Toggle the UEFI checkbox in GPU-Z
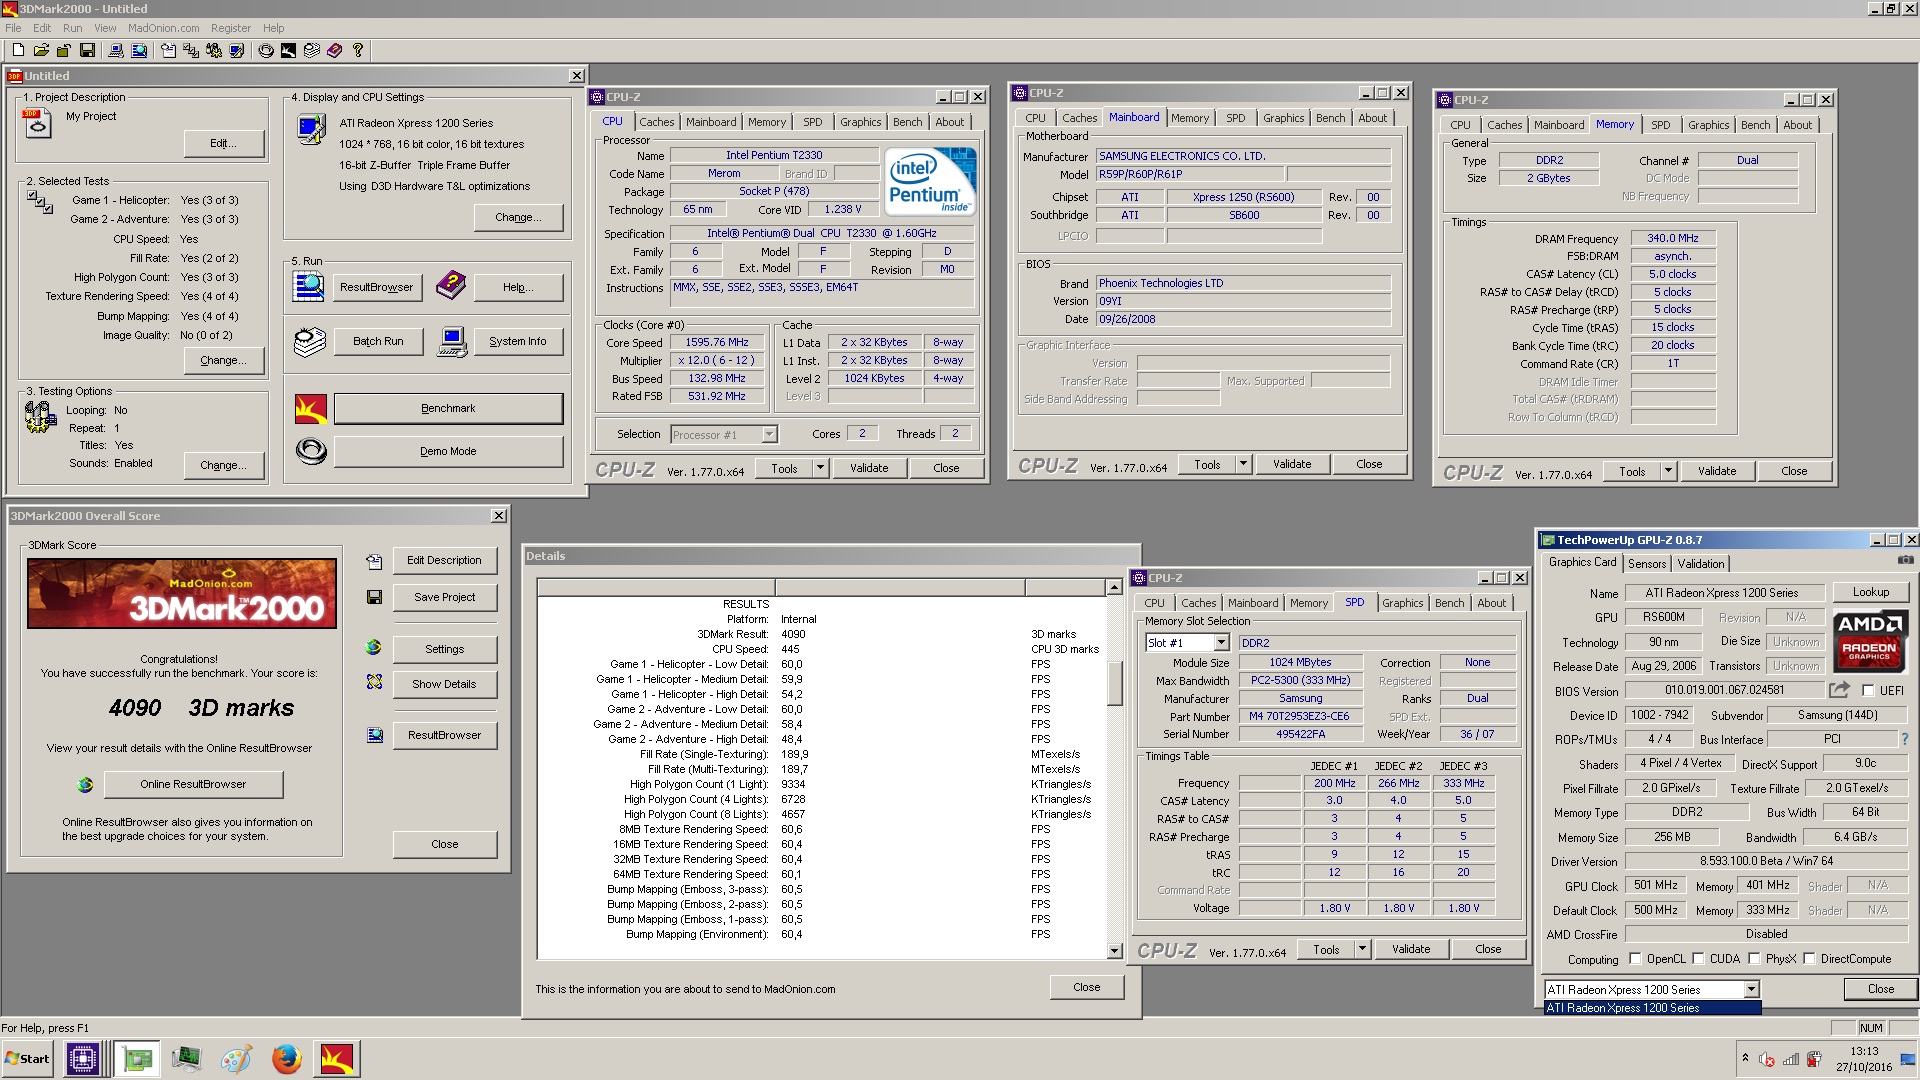 point(1867,690)
